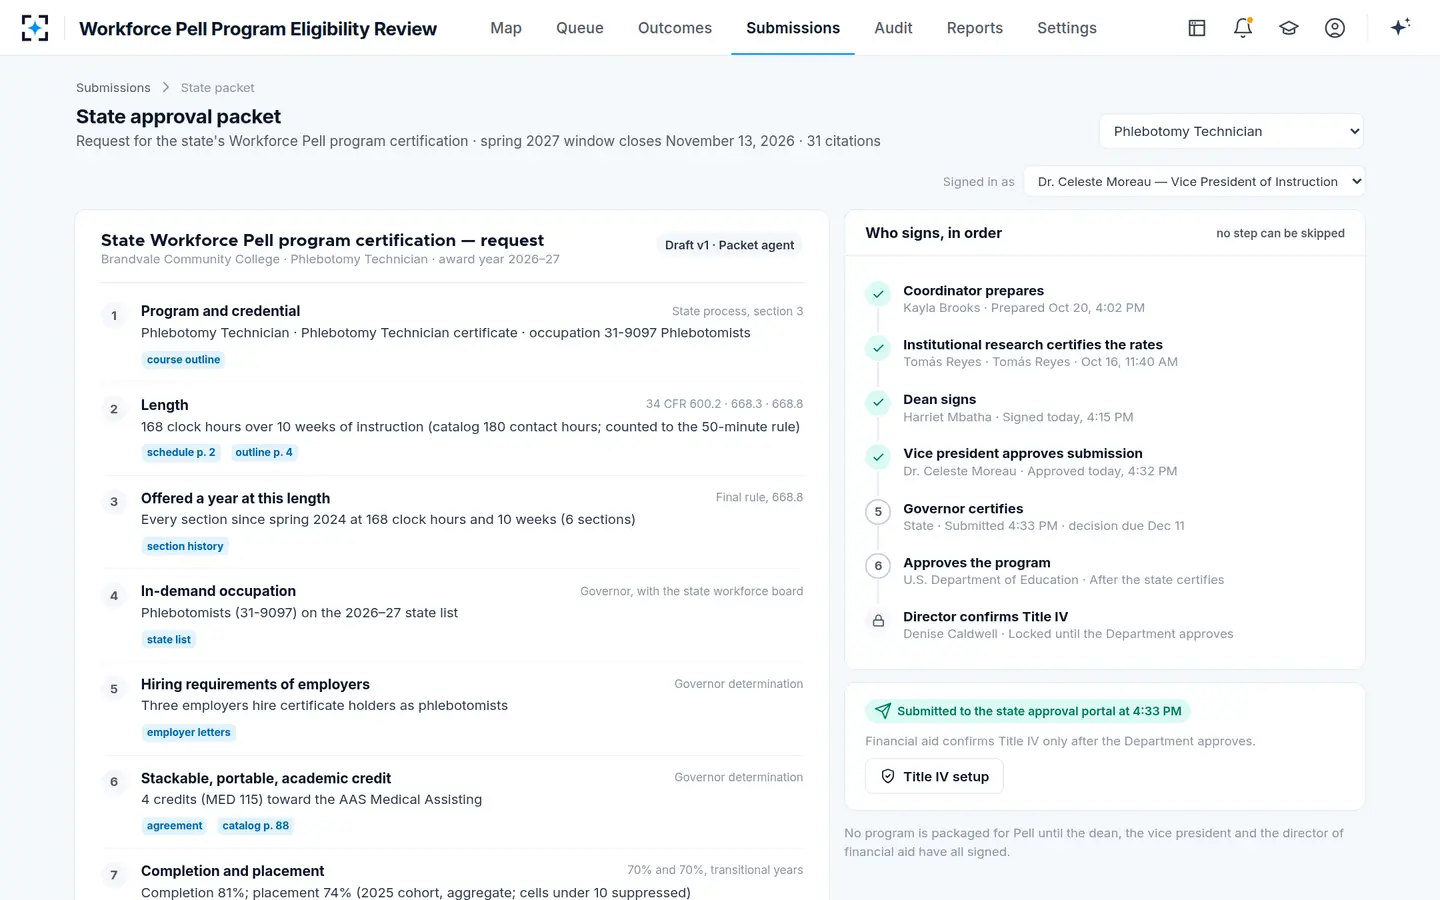Click the checkmark beside Vice president approves submission
This screenshot has width=1440, height=900.
coord(878,457)
